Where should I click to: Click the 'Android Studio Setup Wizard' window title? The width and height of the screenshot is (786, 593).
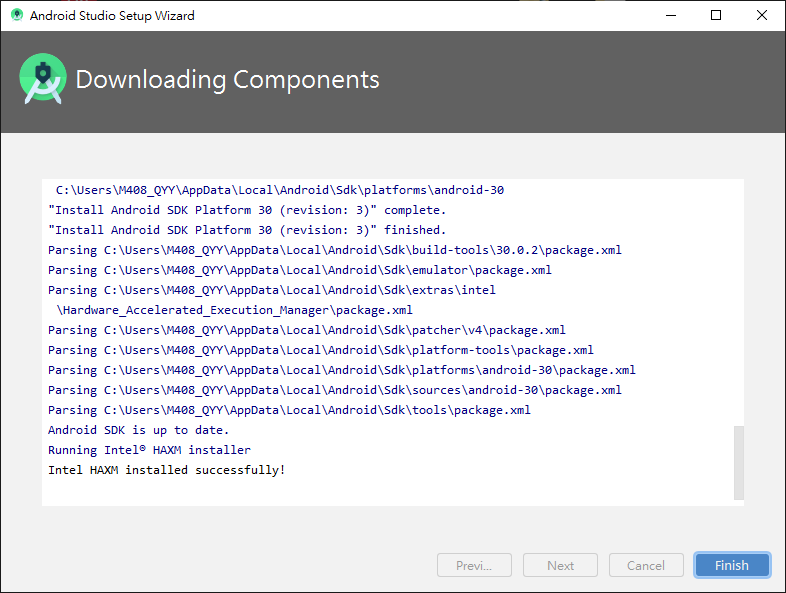[x=112, y=16]
